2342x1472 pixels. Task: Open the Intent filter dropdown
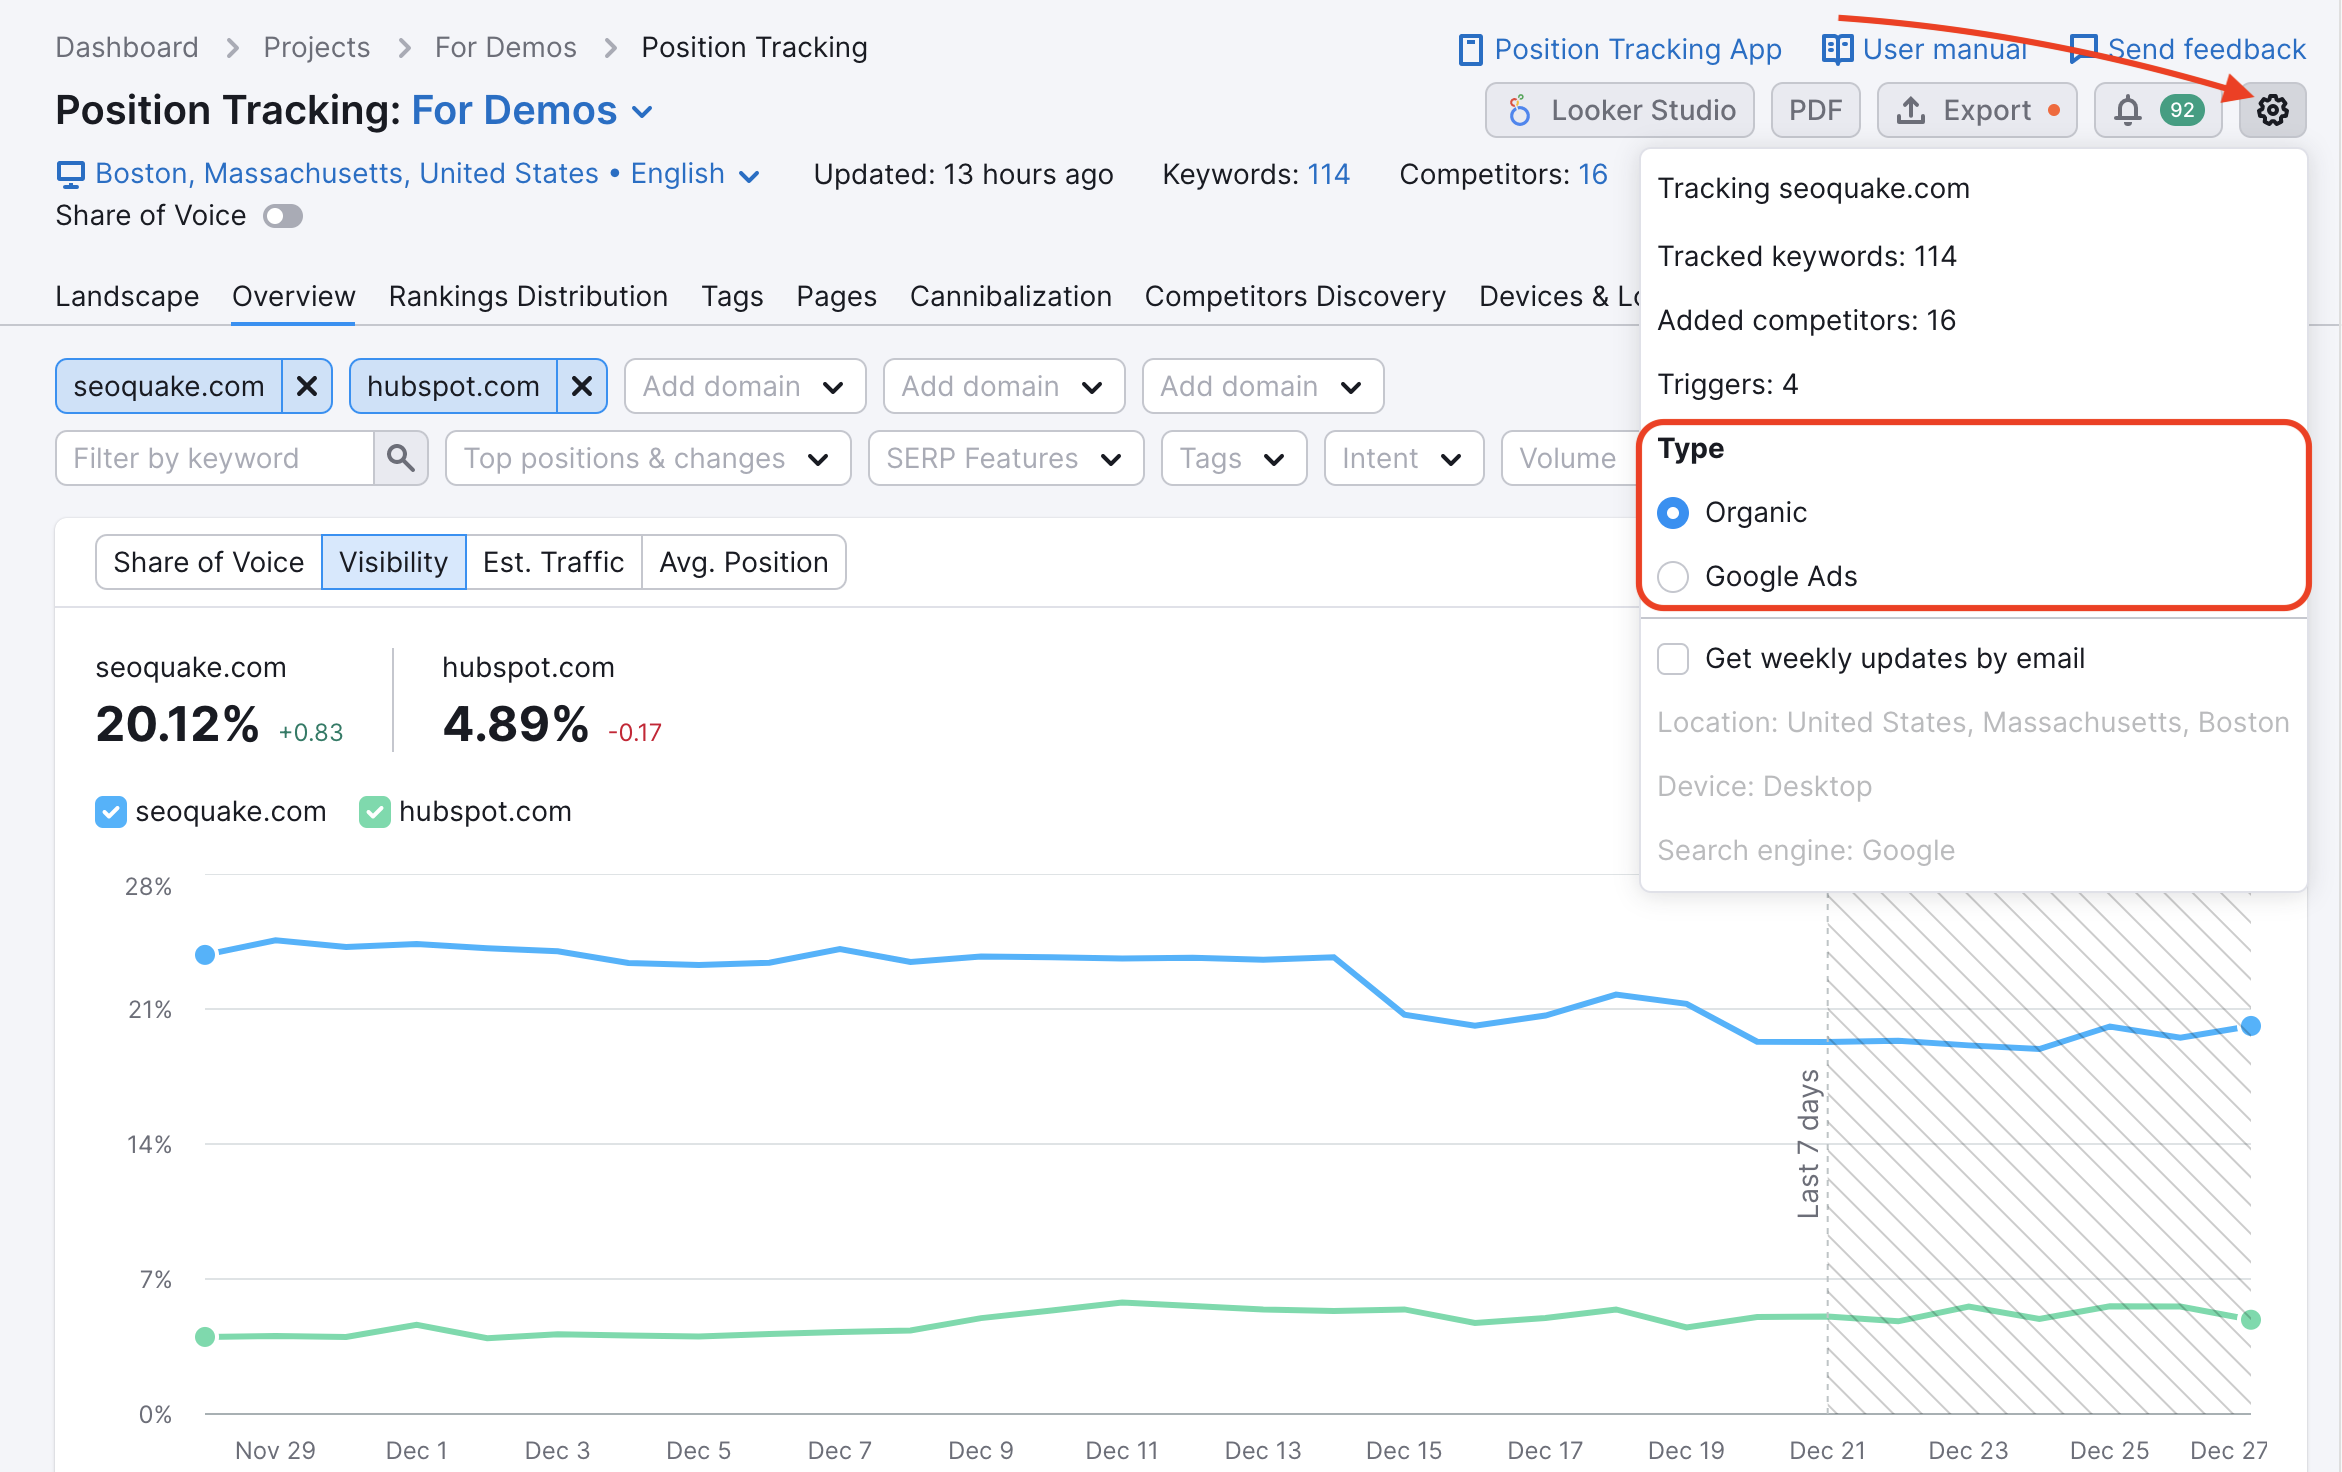coord(1404,458)
